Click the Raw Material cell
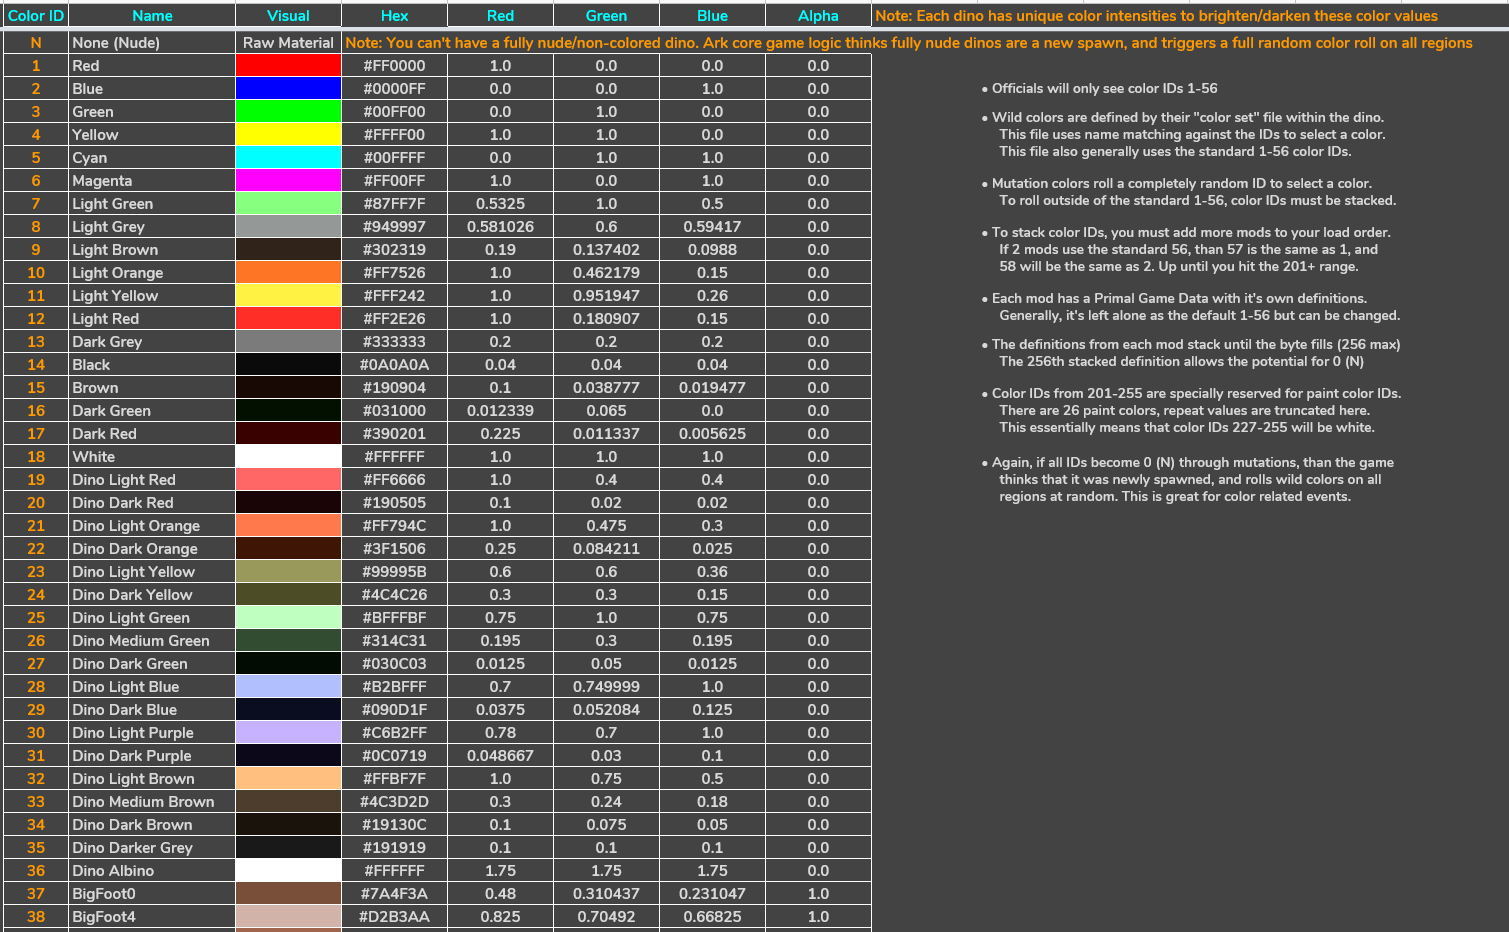The width and height of the screenshot is (1509, 932). [288, 42]
